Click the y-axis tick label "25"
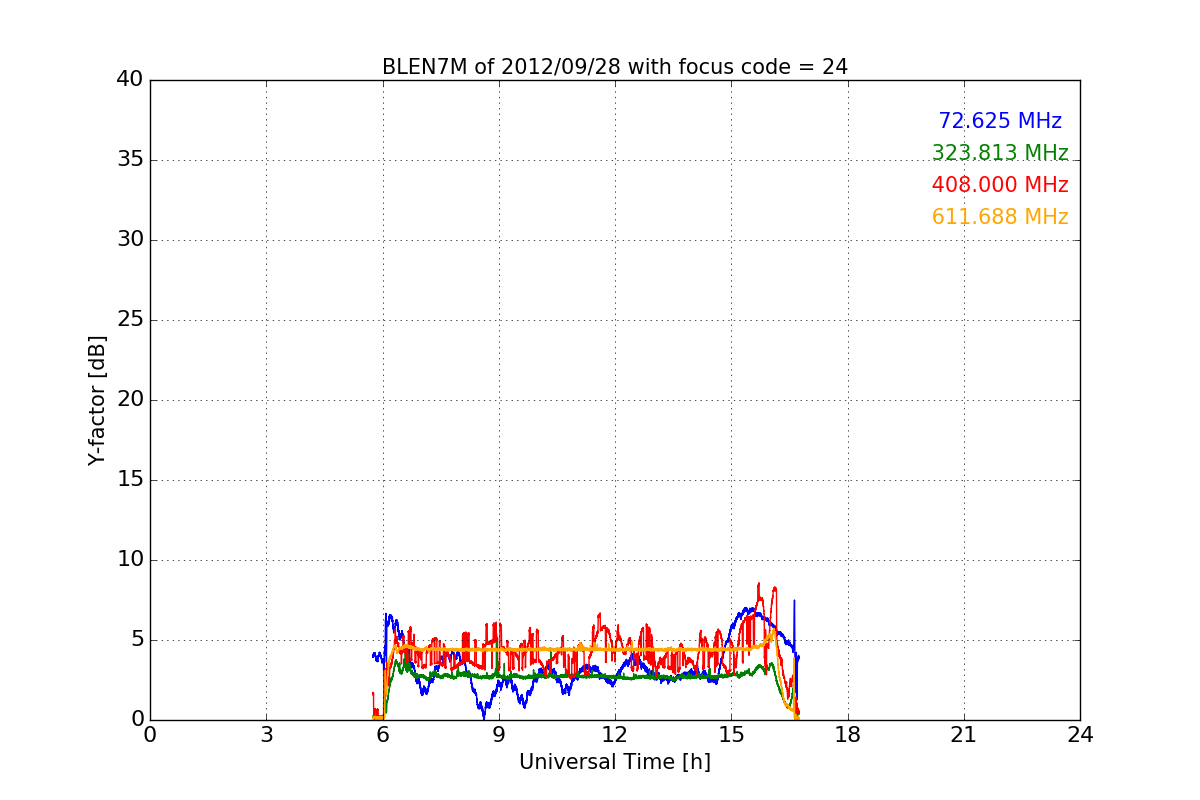1200x800 pixels. 130,320
